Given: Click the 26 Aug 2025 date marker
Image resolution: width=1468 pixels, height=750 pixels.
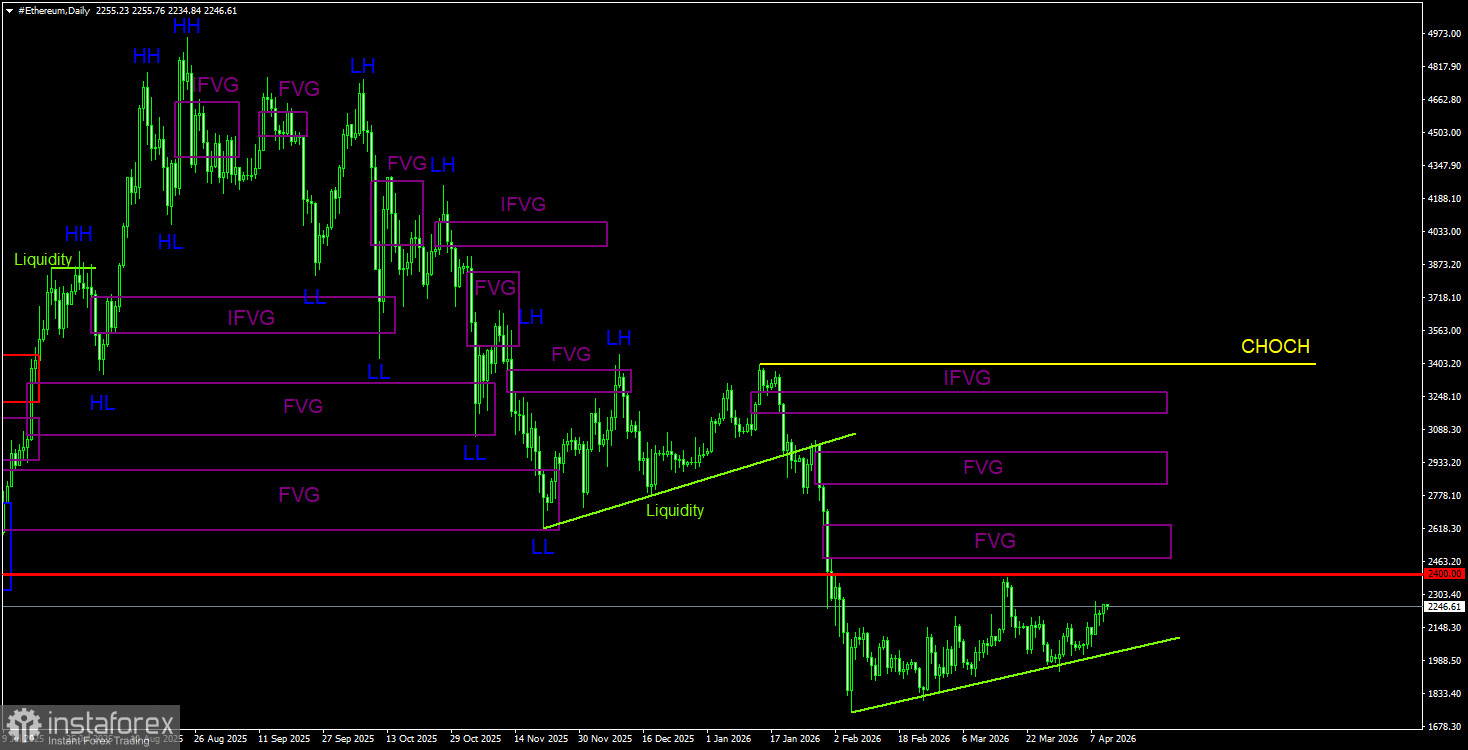Looking at the screenshot, I should point(219,740).
